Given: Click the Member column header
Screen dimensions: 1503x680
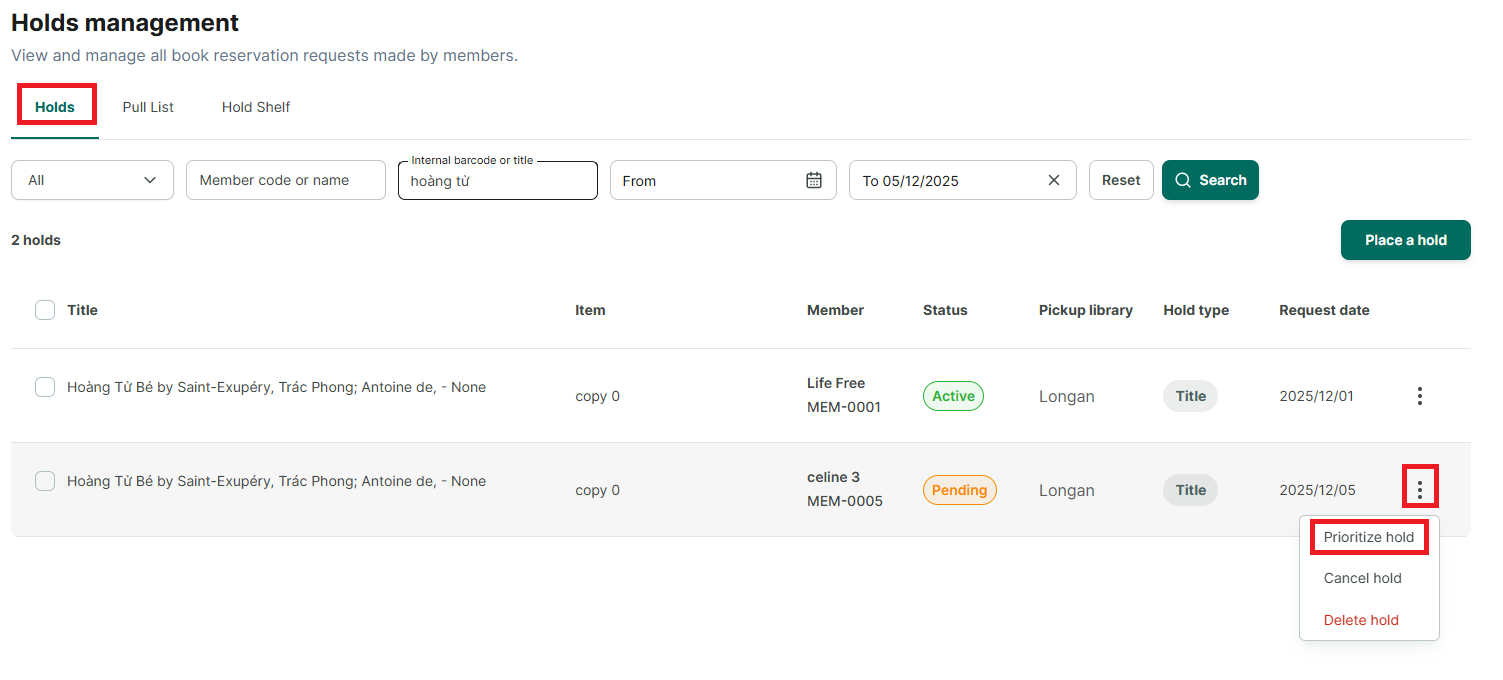Looking at the screenshot, I should pyautogui.click(x=835, y=310).
